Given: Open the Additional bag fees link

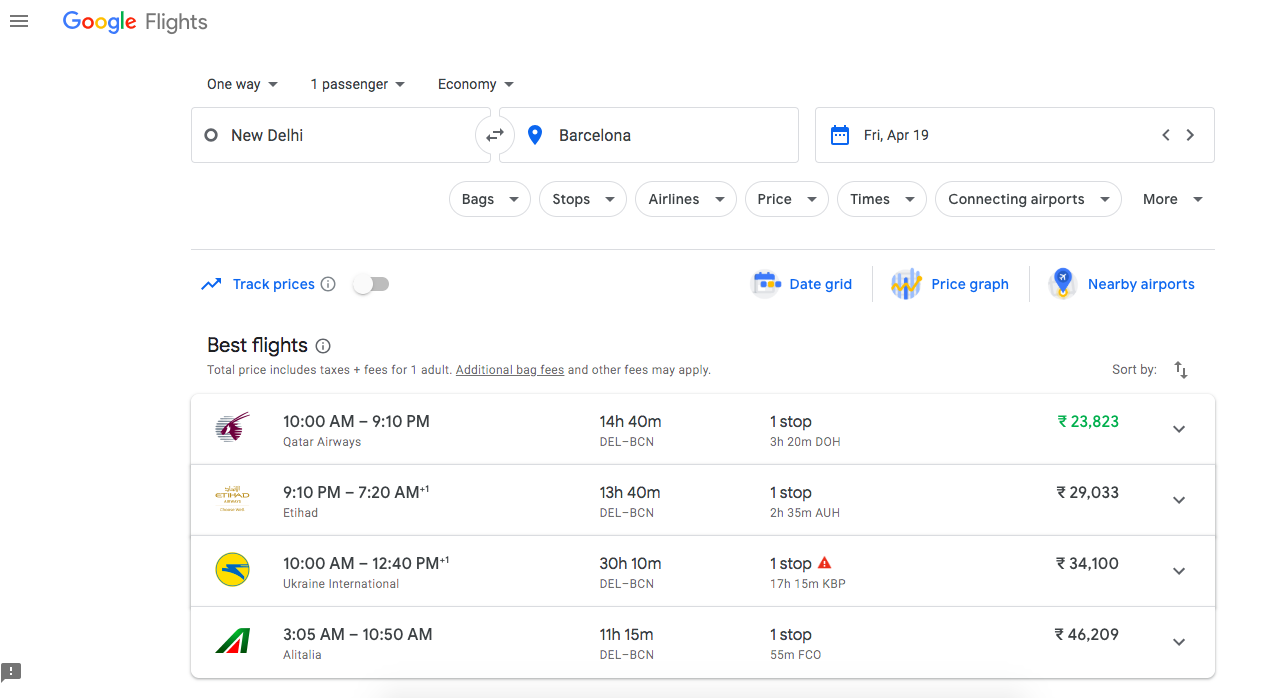Looking at the screenshot, I should (510, 370).
